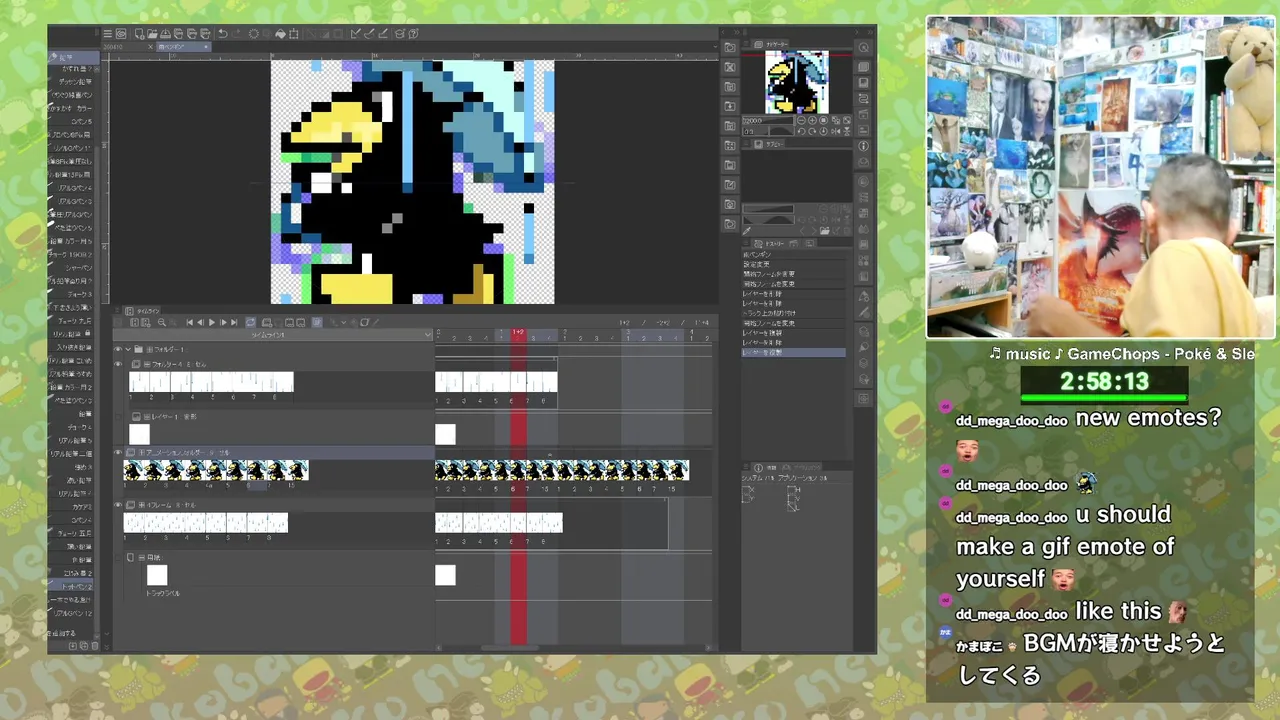Zoom in using Navigator plus icon
The height and width of the screenshot is (720, 1280).
tap(812, 120)
